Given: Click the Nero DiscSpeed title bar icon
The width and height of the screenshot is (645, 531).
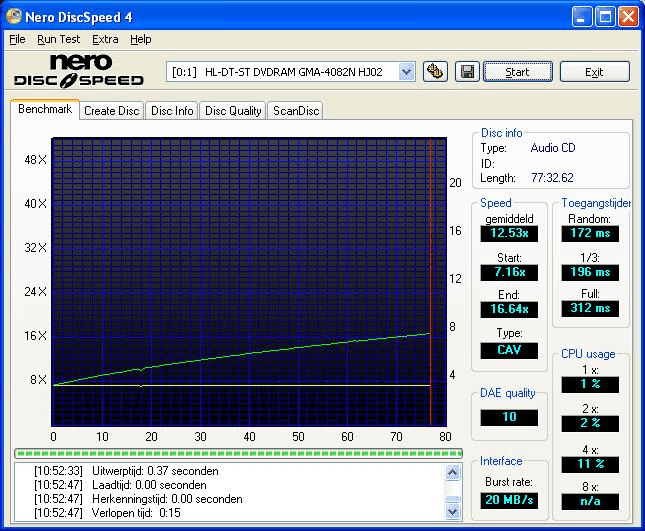Looking at the screenshot, I should [x=15, y=17].
